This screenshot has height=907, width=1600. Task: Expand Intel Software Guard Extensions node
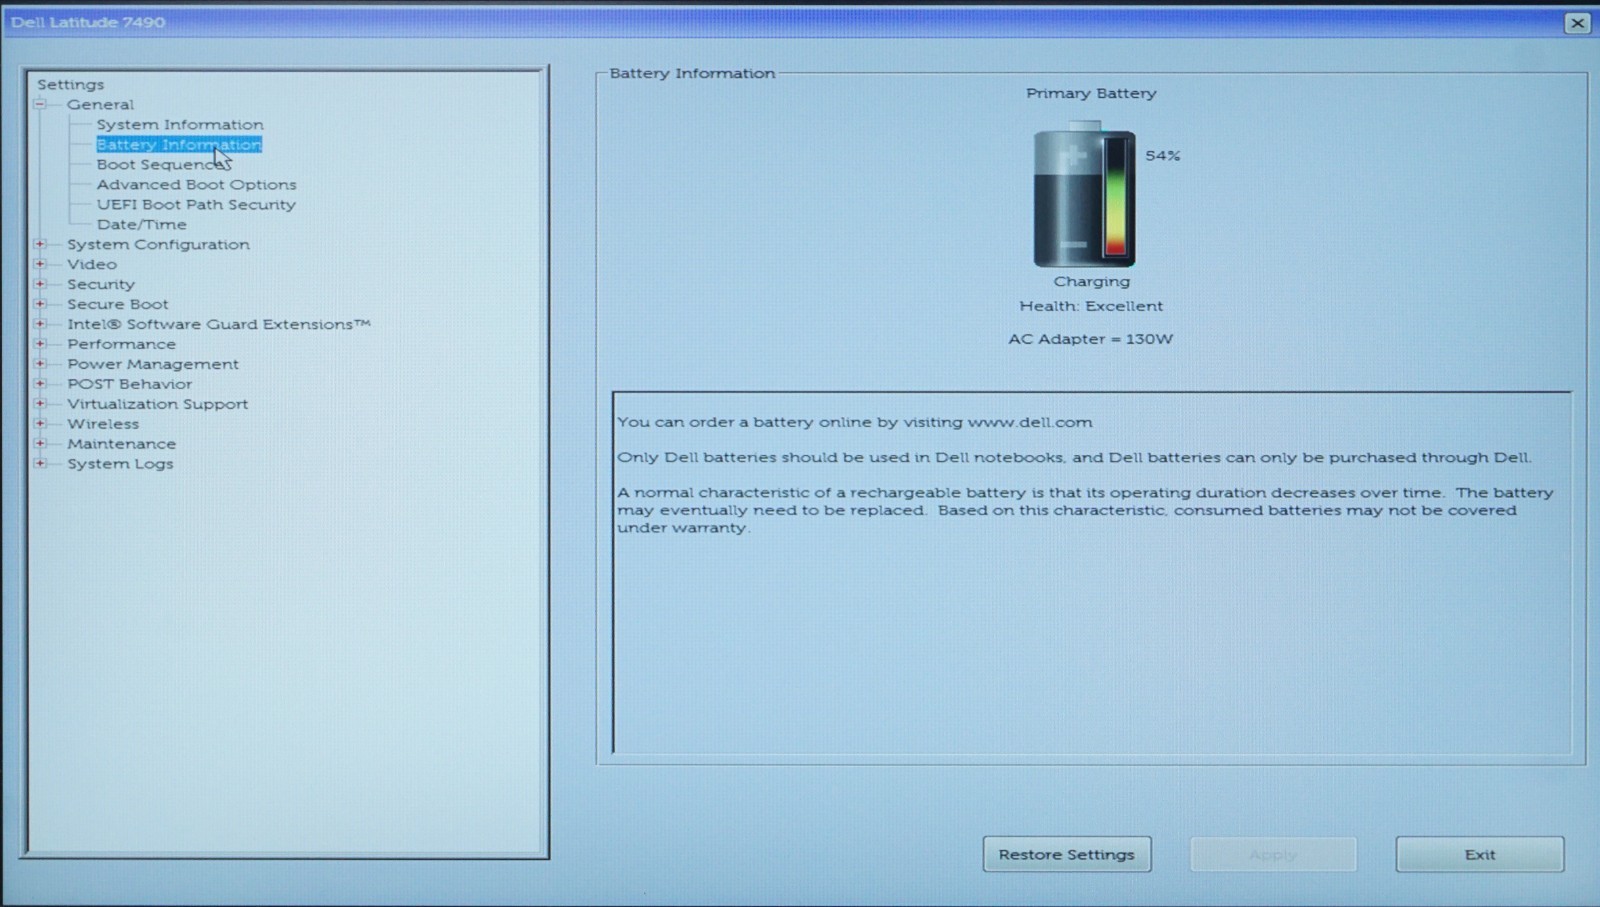tap(40, 324)
